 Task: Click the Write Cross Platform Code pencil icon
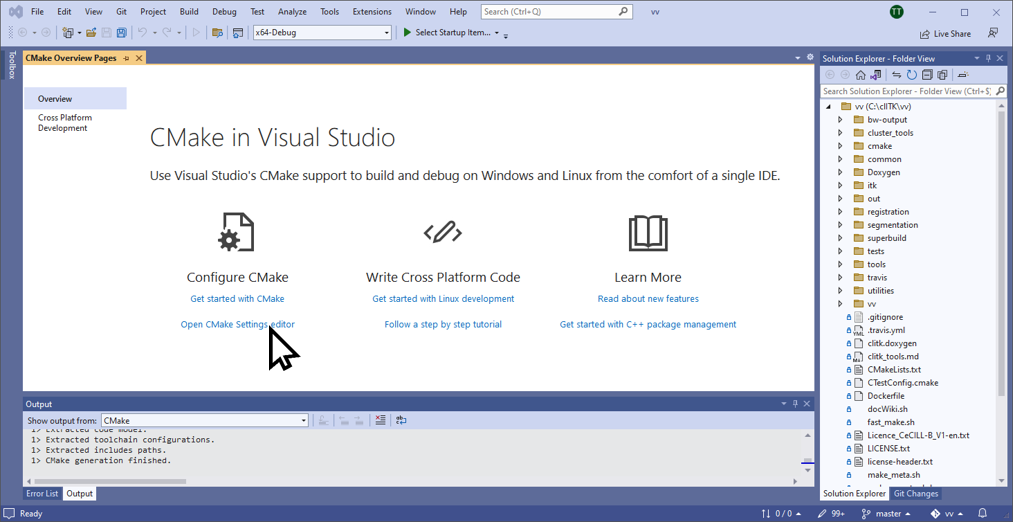(x=443, y=232)
